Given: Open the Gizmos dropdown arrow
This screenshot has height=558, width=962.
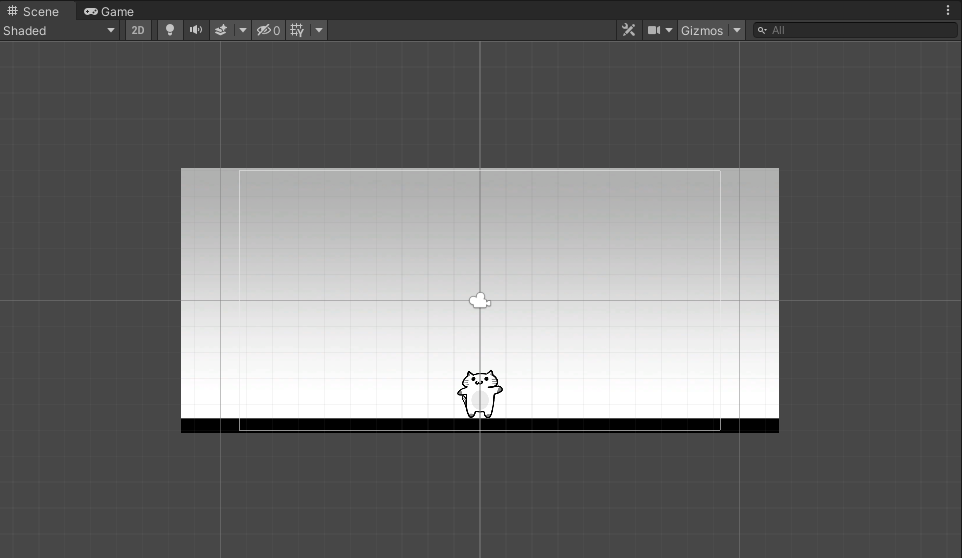Looking at the screenshot, I should [736, 30].
